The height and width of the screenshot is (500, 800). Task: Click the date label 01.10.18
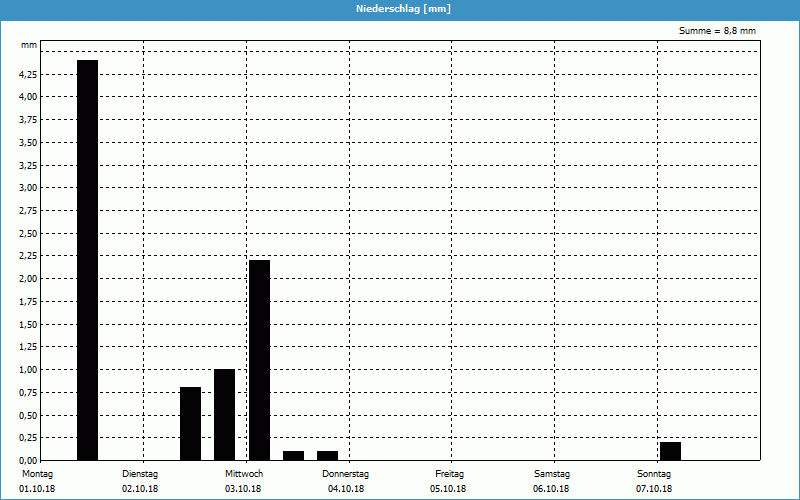pos(36,489)
